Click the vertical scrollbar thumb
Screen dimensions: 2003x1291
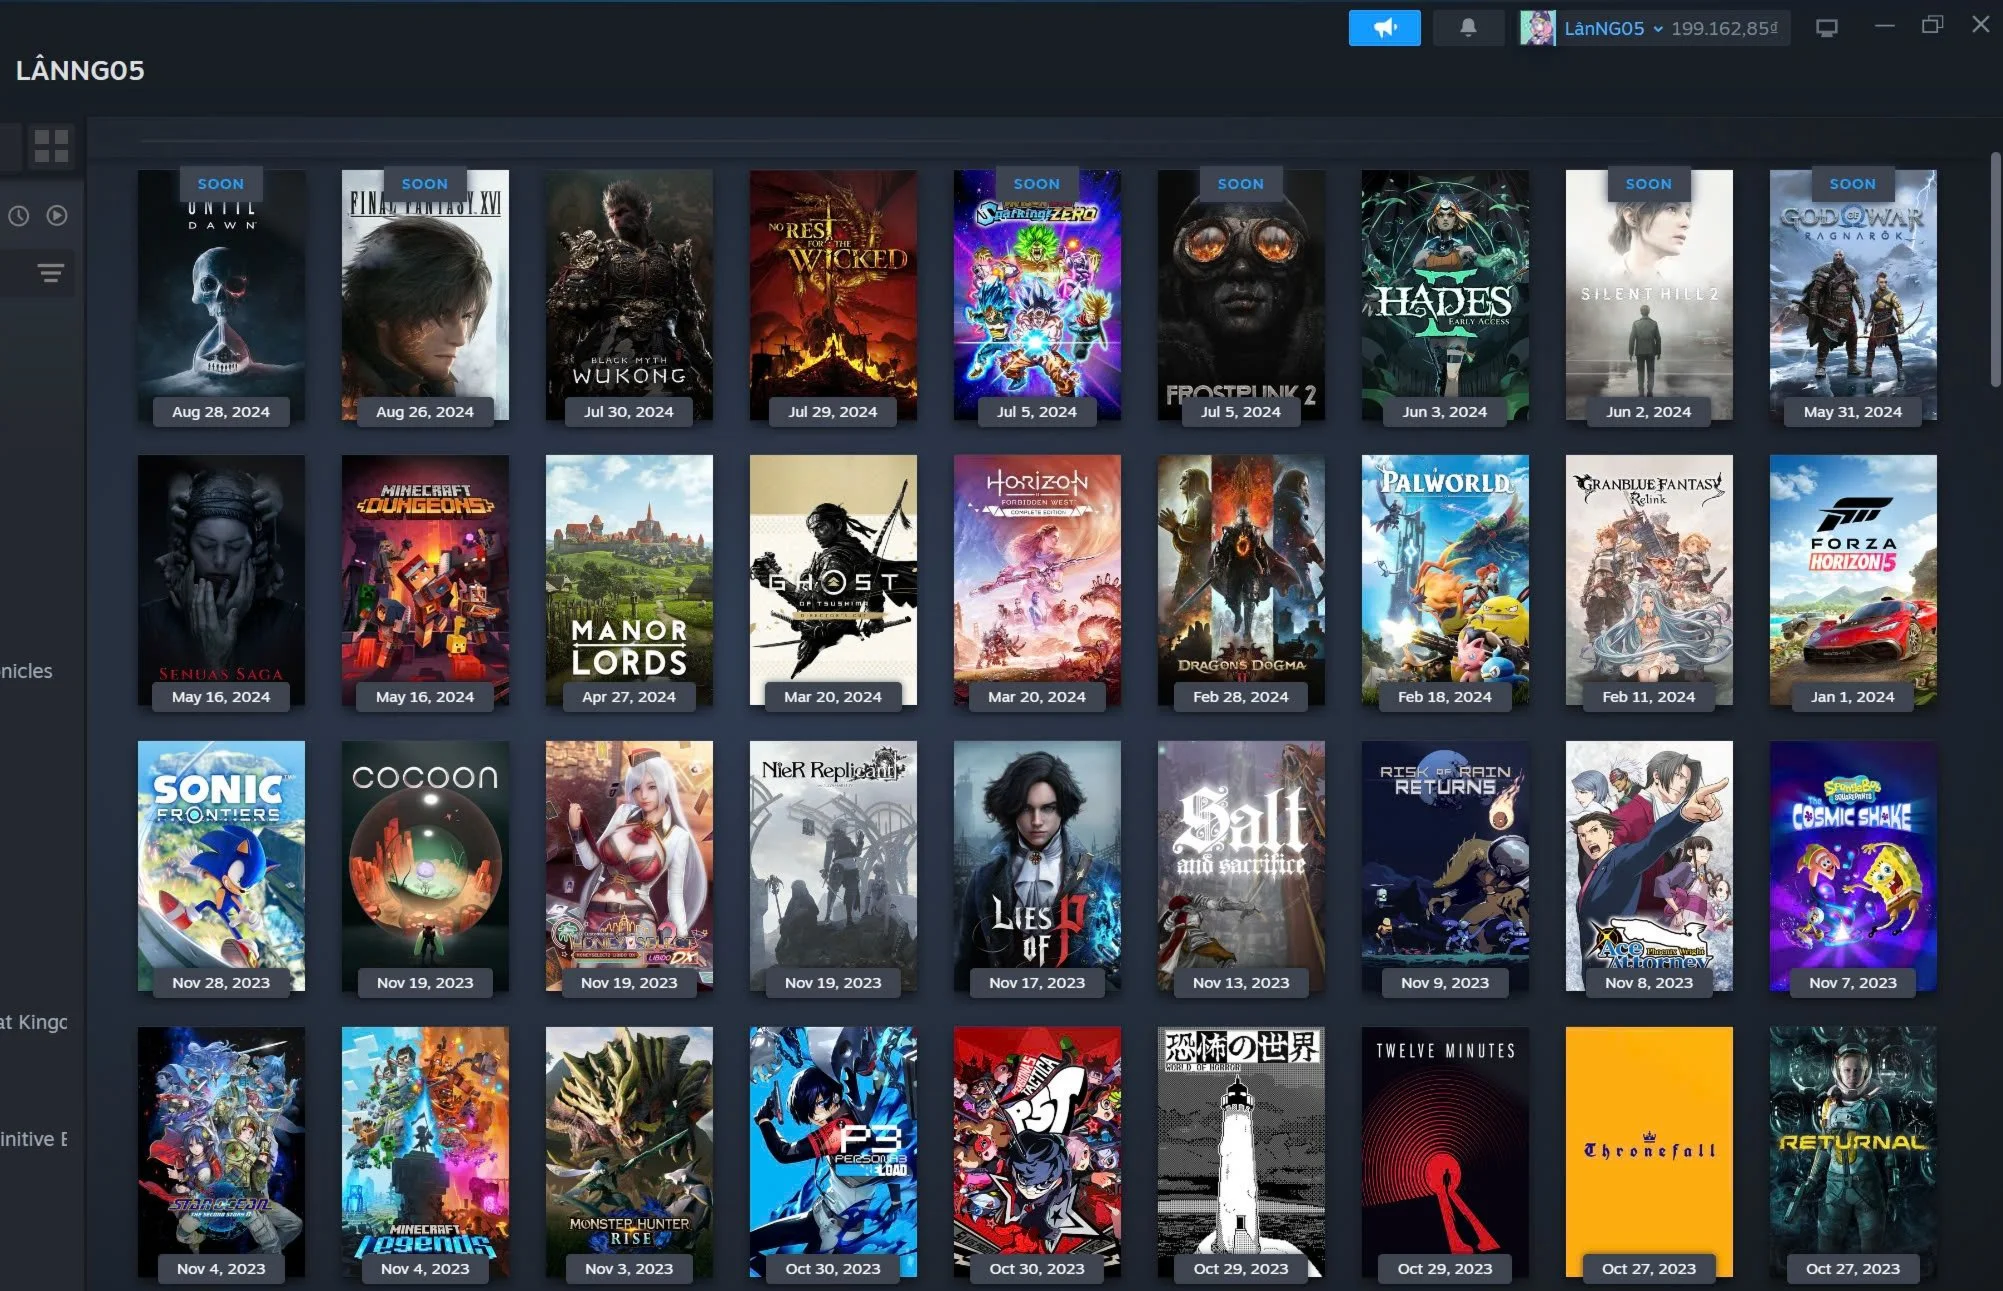[x=1995, y=268]
